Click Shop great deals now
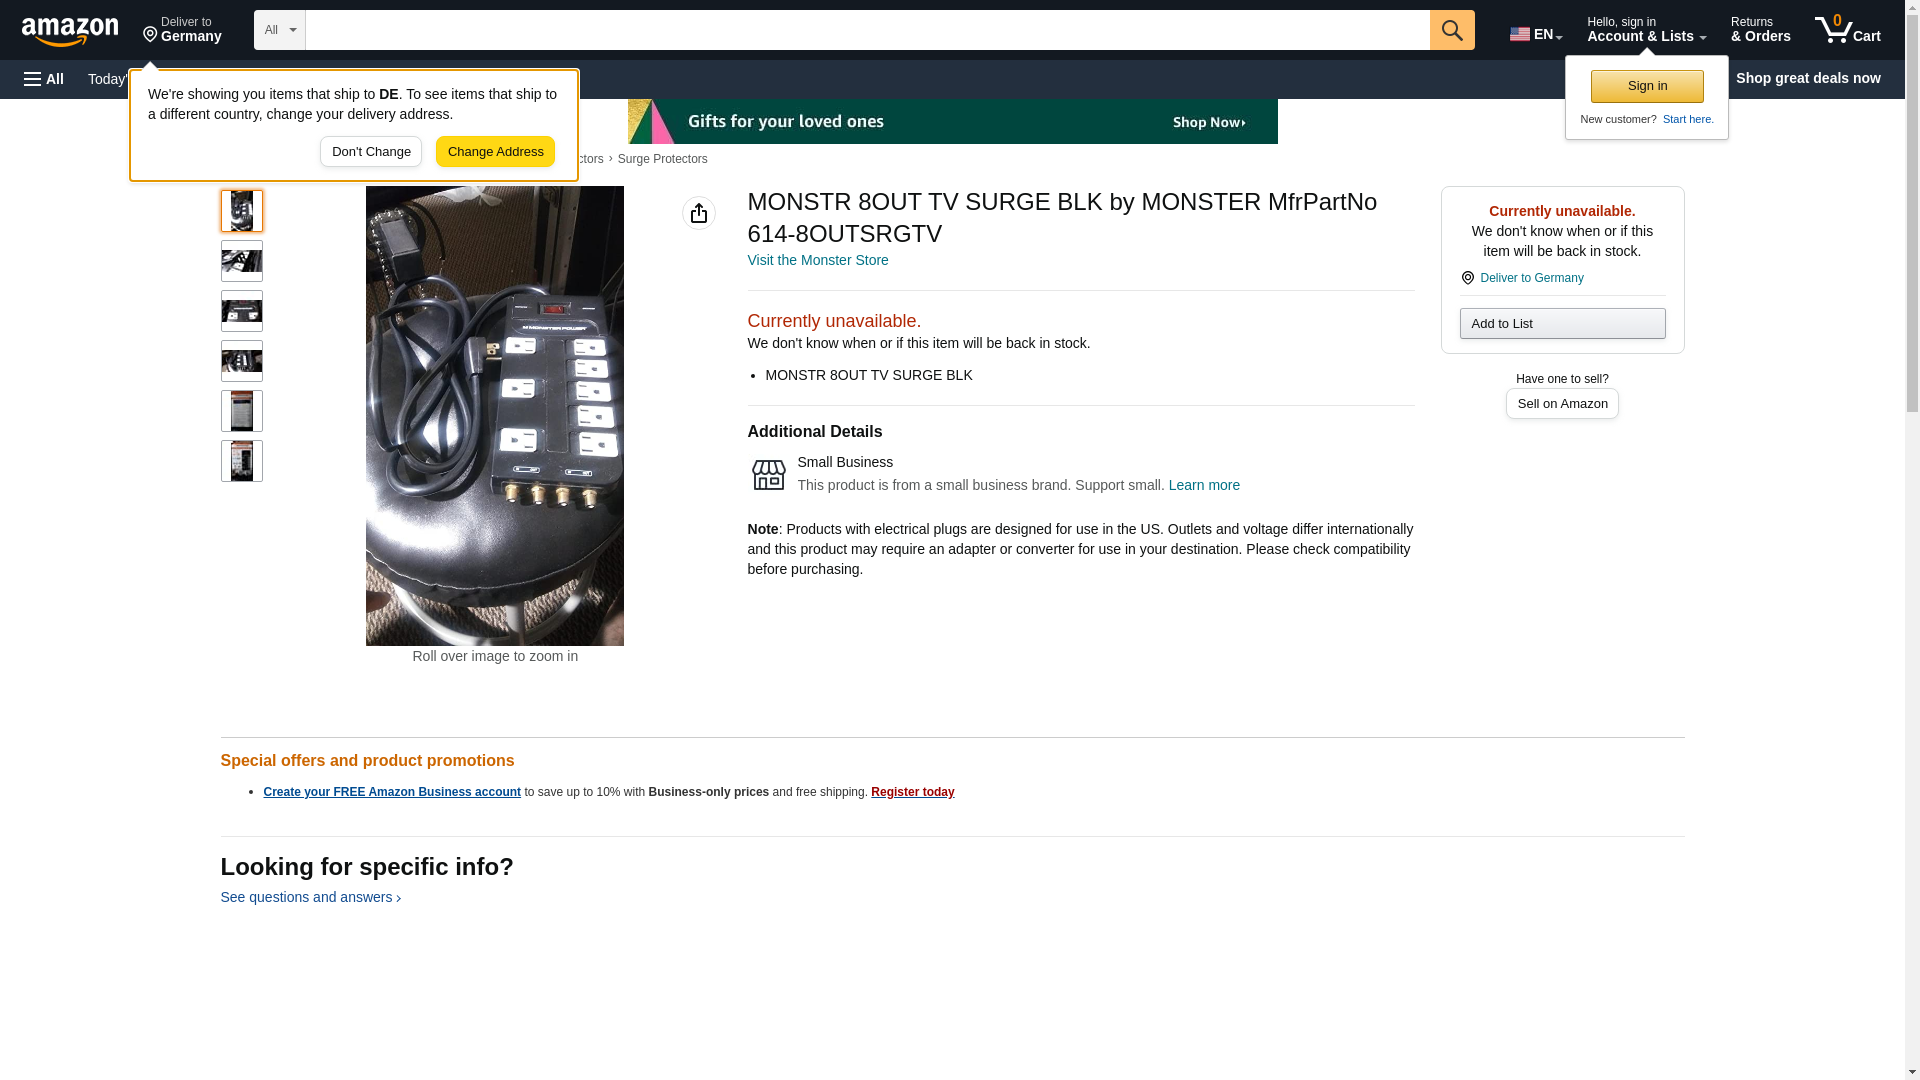The width and height of the screenshot is (1920, 1080). [1808, 78]
